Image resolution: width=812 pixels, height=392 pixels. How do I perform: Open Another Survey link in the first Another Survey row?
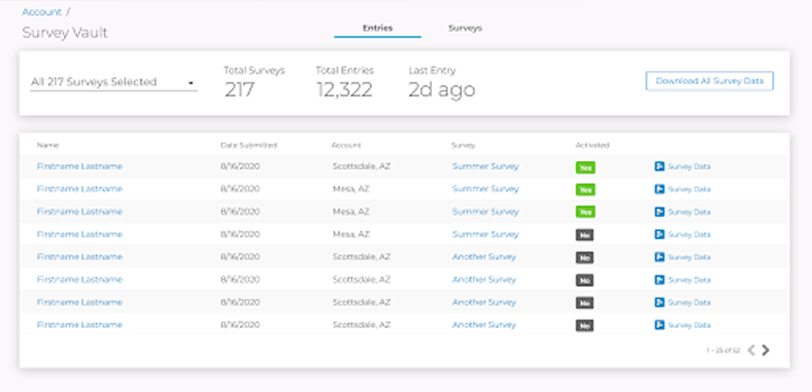[484, 257]
